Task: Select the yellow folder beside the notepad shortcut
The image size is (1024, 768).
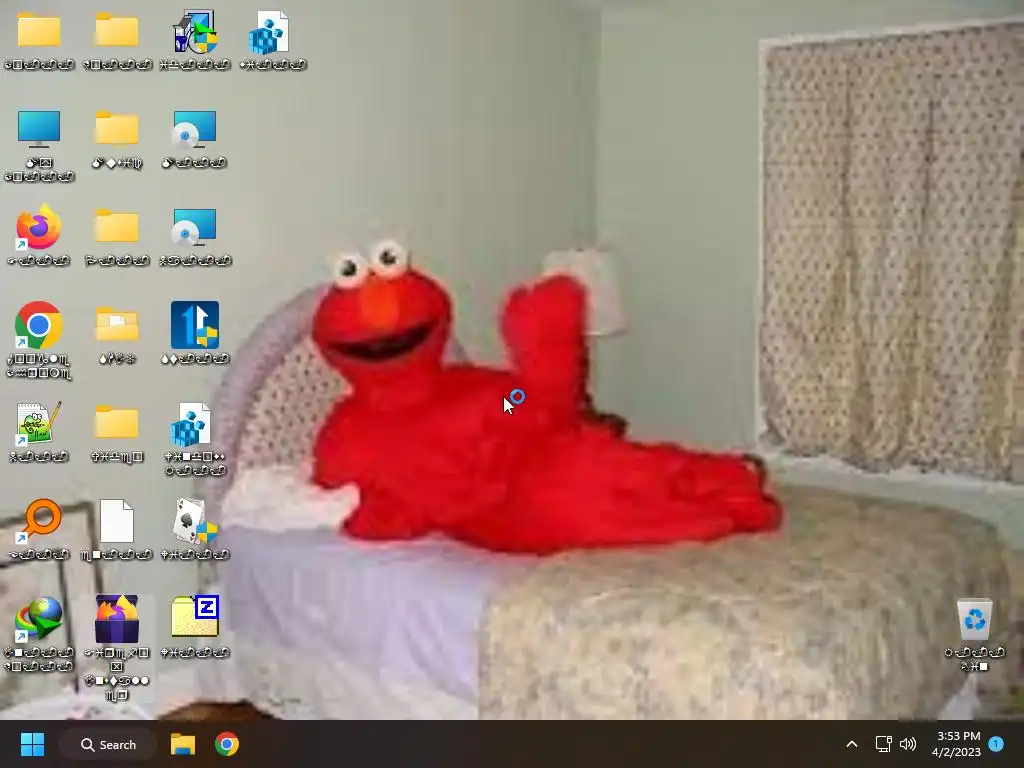Action: (x=117, y=422)
